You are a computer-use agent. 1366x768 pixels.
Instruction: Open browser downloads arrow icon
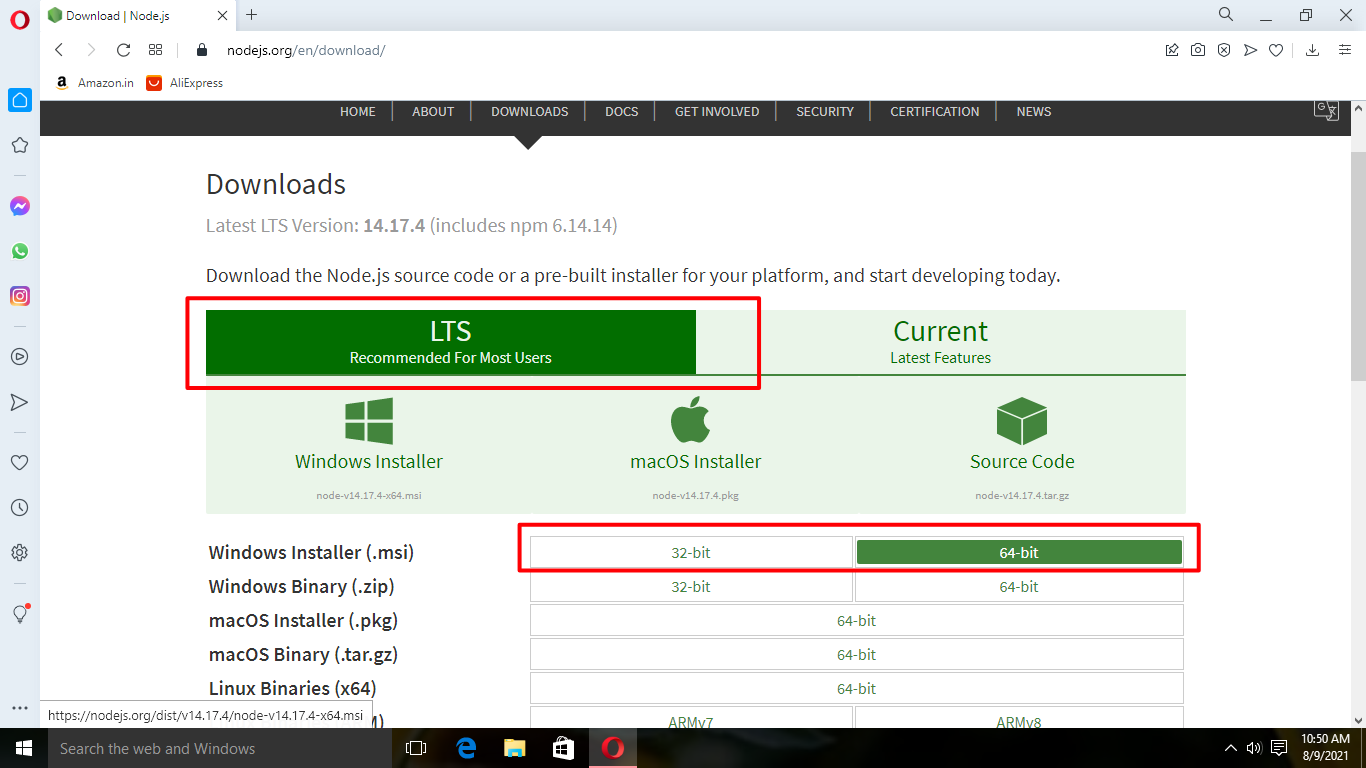(x=1313, y=50)
